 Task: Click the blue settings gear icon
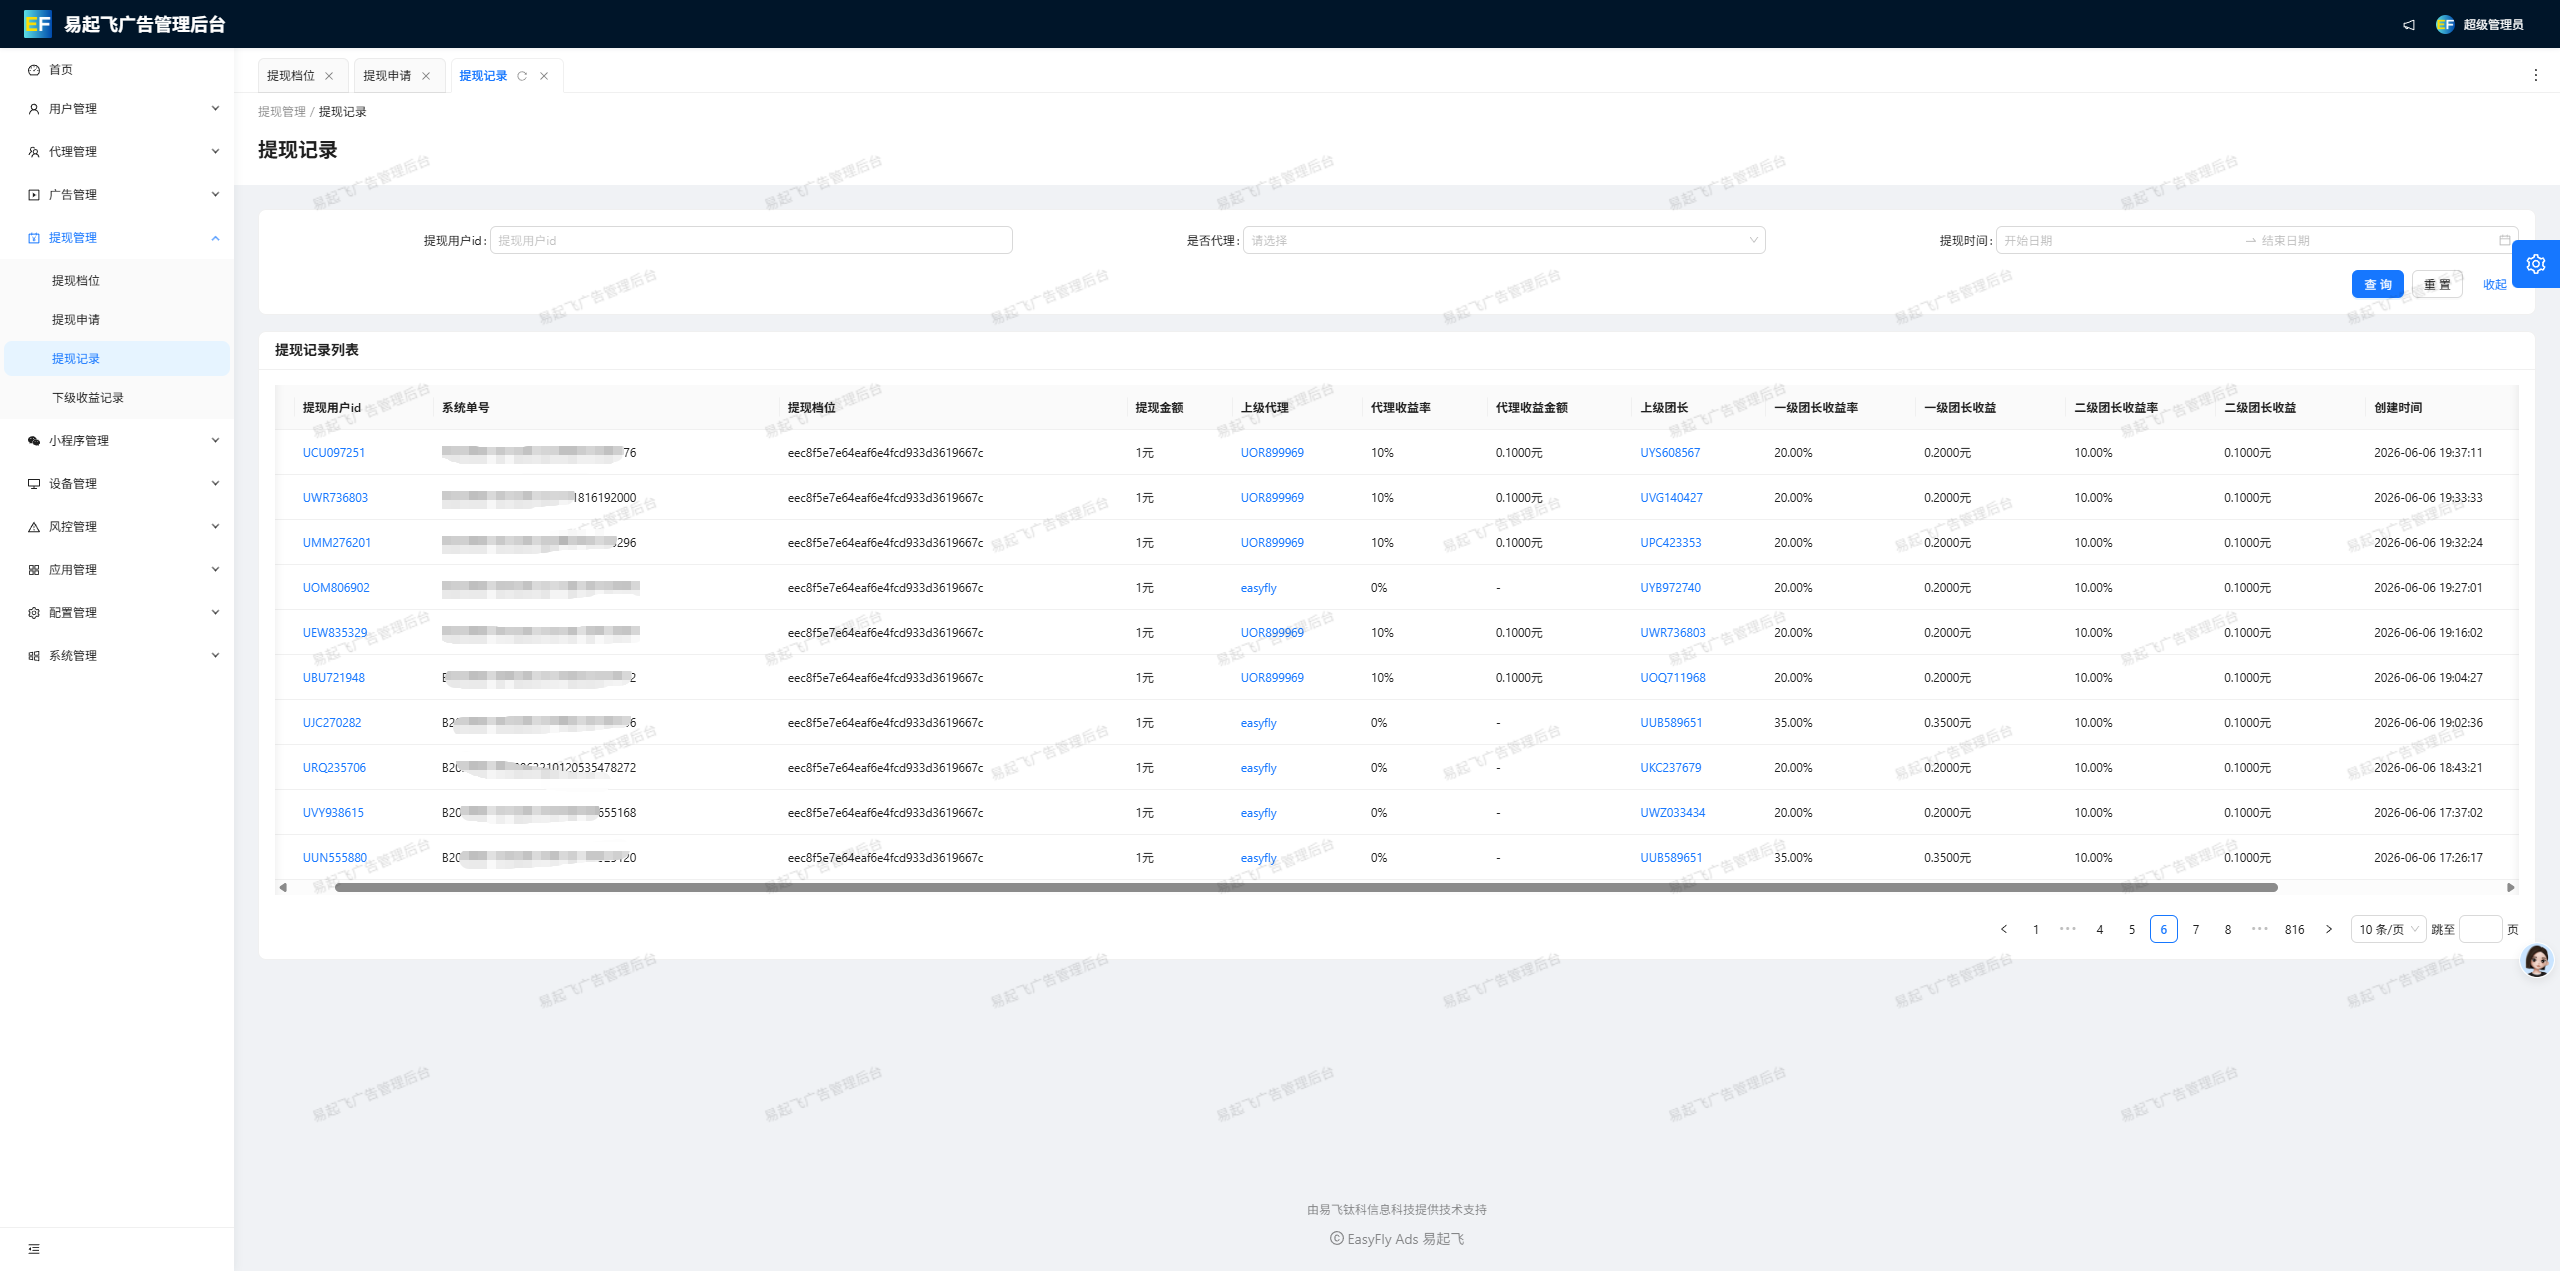click(x=2536, y=264)
